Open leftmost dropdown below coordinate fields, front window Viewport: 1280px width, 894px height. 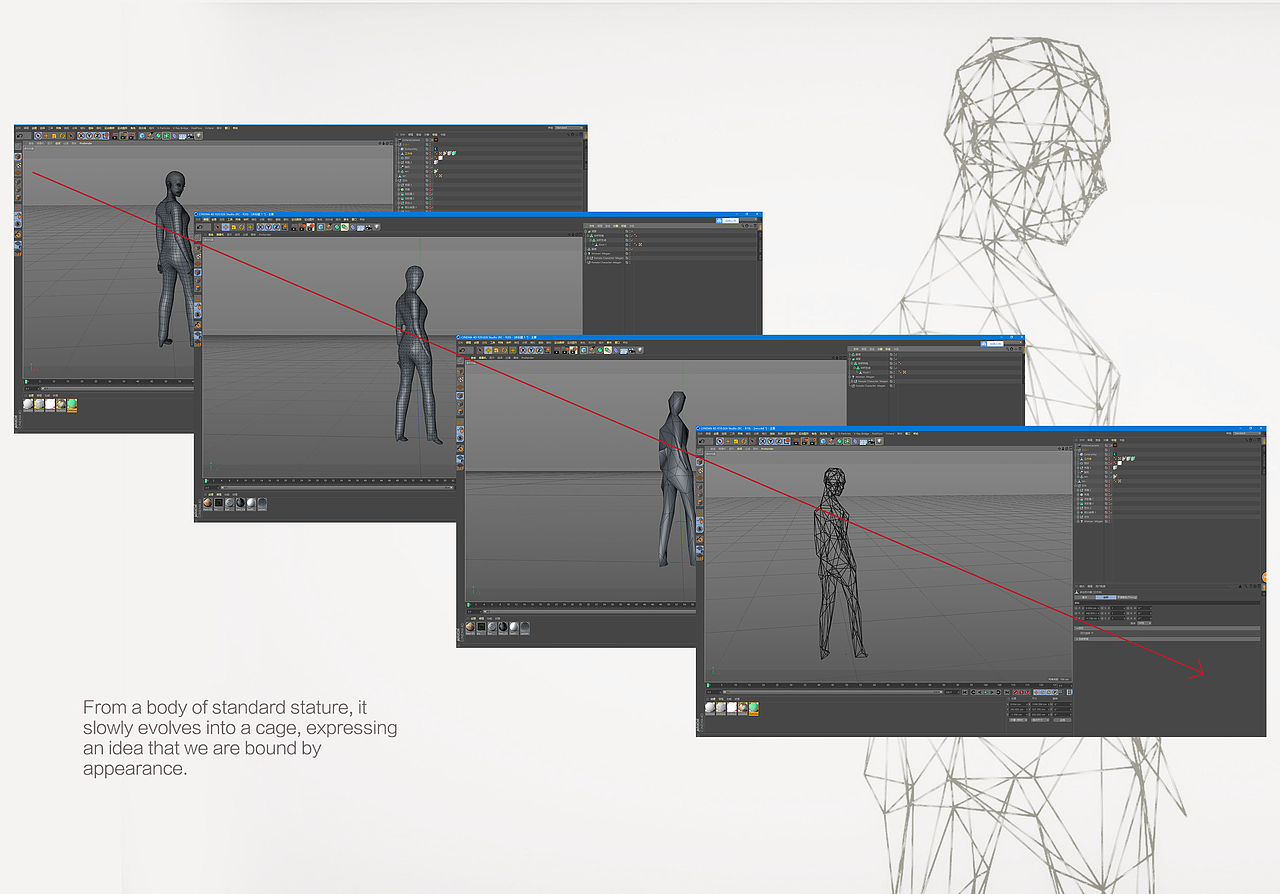click(1018, 720)
